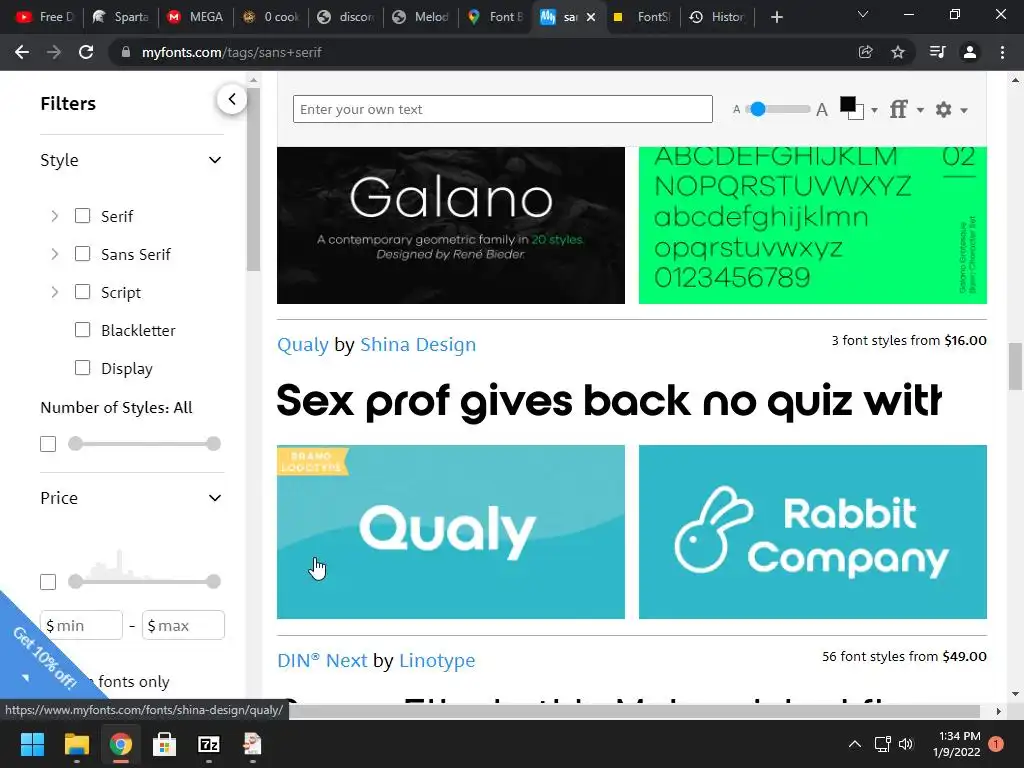This screenshot has width=1024, height=768.
Task: Check the Script style checkbox
Action: [x=82, y=291]
